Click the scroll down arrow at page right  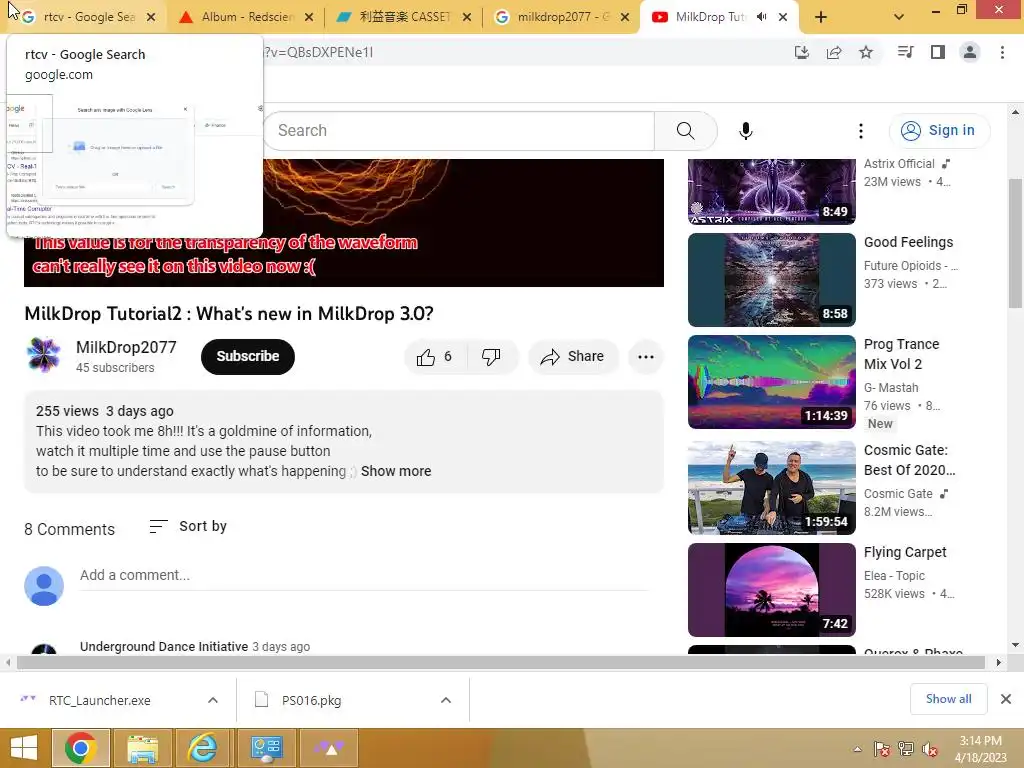(x=1016, y=645)
